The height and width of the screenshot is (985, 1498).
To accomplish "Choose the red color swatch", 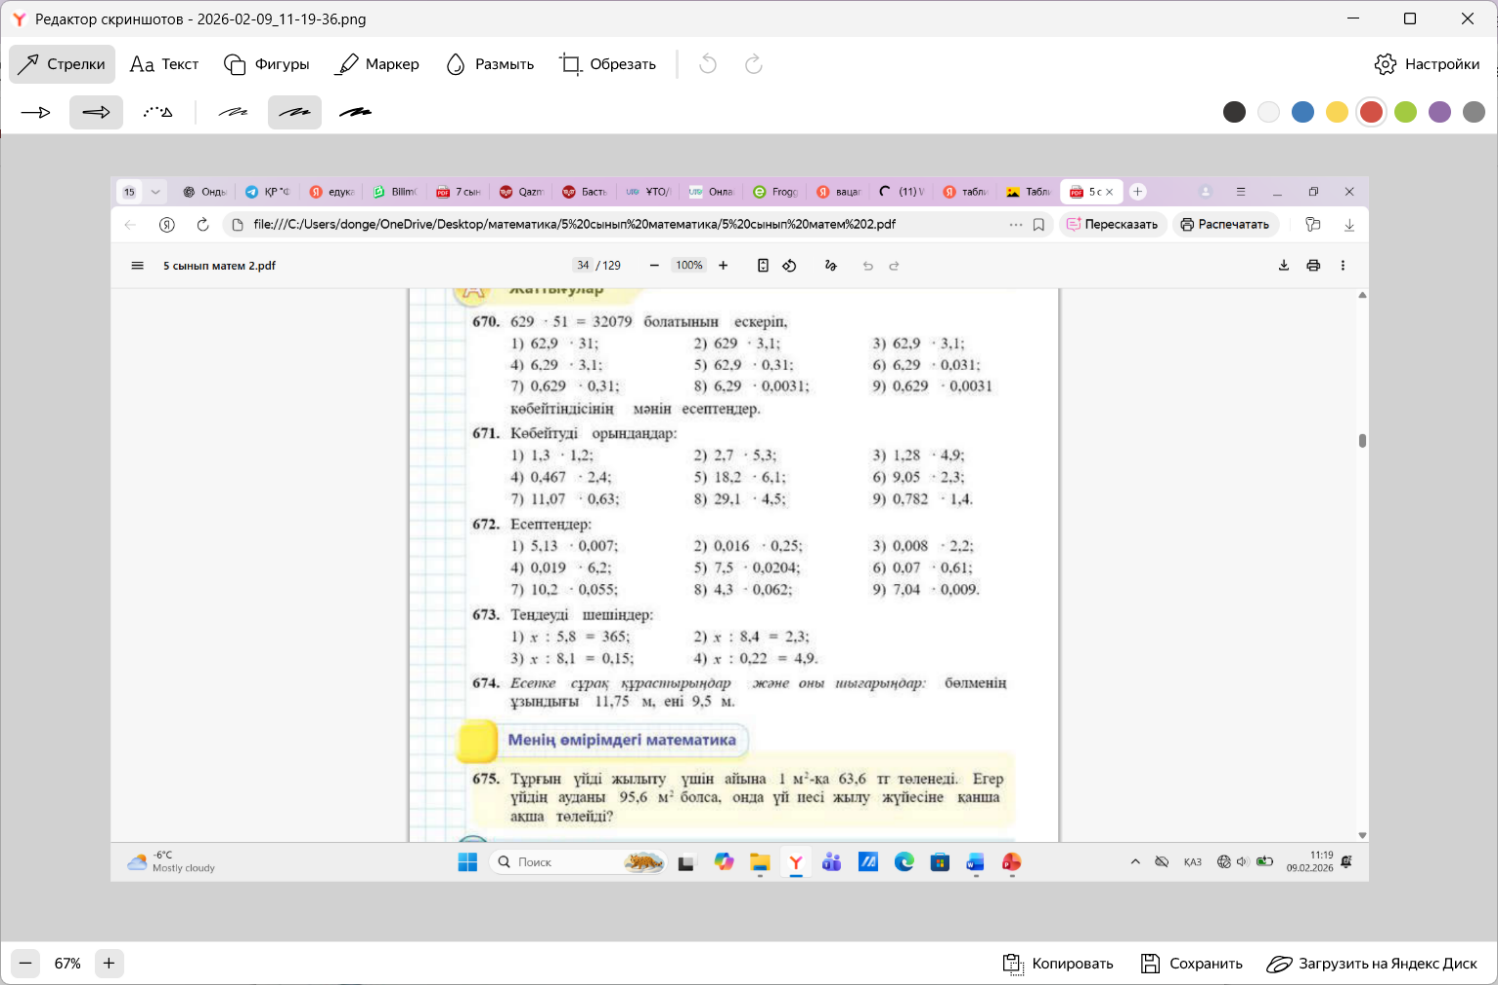I will [1371, 112].
